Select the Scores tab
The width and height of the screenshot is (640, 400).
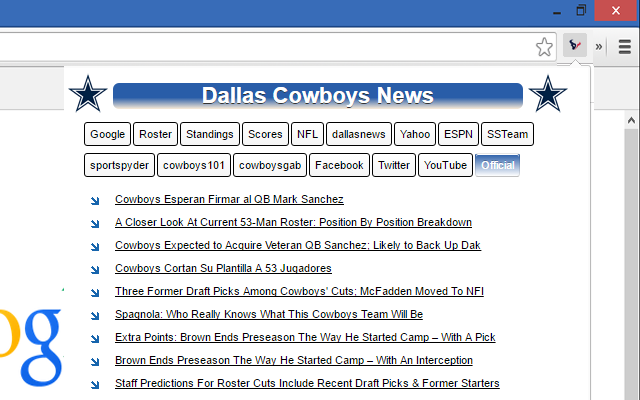(265, 134)
